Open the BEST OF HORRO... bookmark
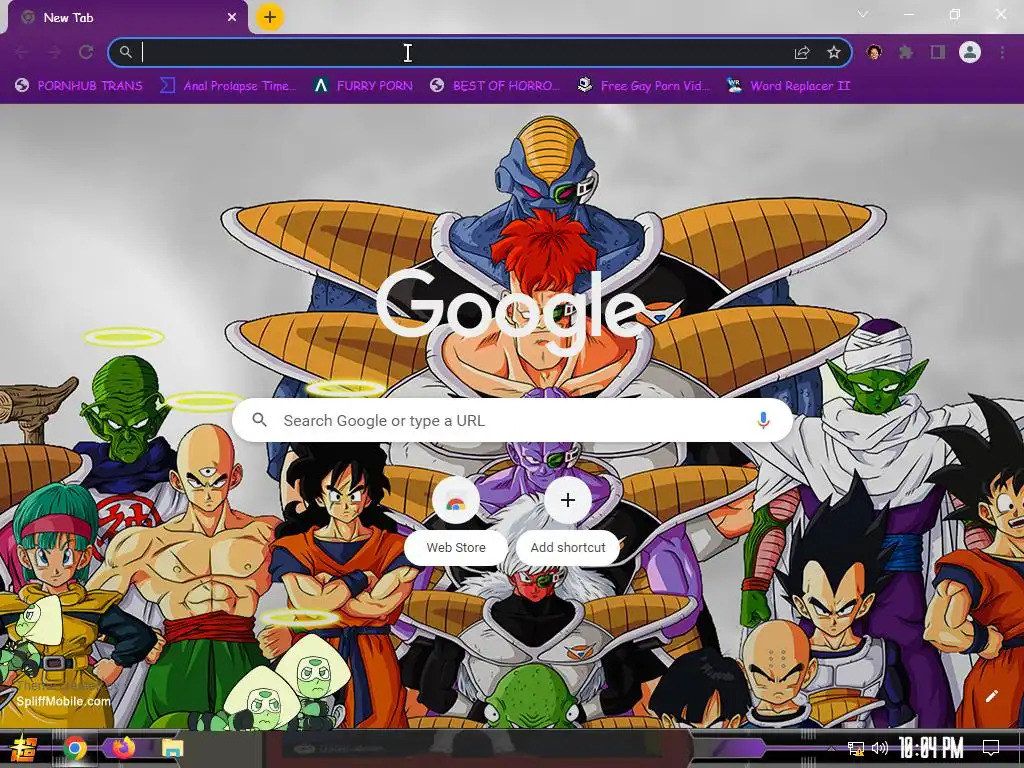This screenshot has width=1024, height=768. pyautogui.click(x=495, y=86)
